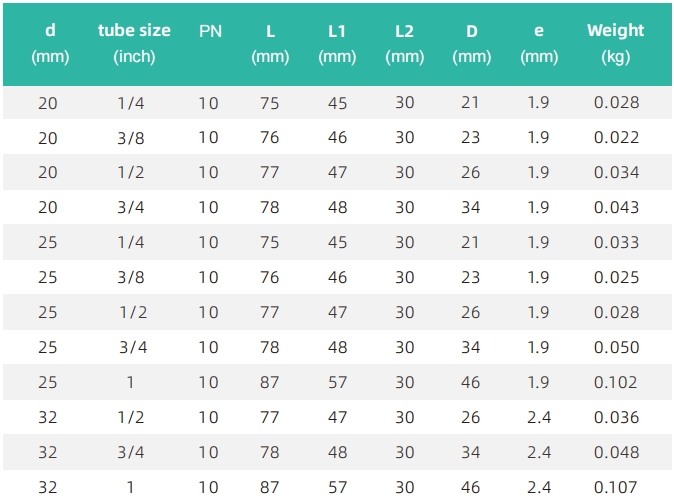Click the 'L2 (mm)' column header
The height and width of the screenshot is (503, 674).
click(x=404, y=43)
